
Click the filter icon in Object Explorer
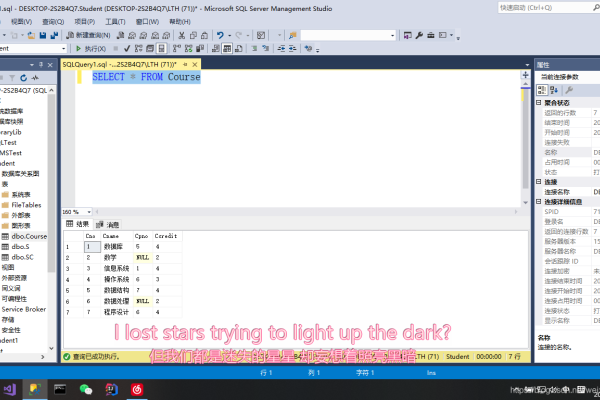pyautogui.click(x=13, y=76)
